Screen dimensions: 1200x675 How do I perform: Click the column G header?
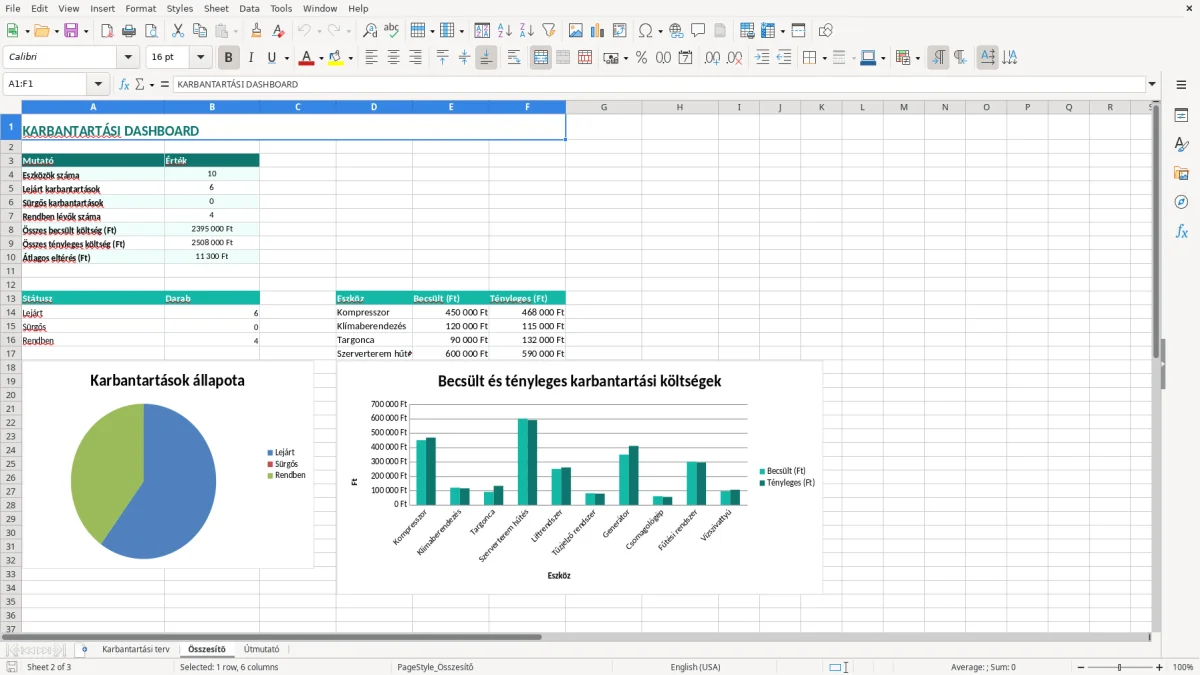pos(604,107)
